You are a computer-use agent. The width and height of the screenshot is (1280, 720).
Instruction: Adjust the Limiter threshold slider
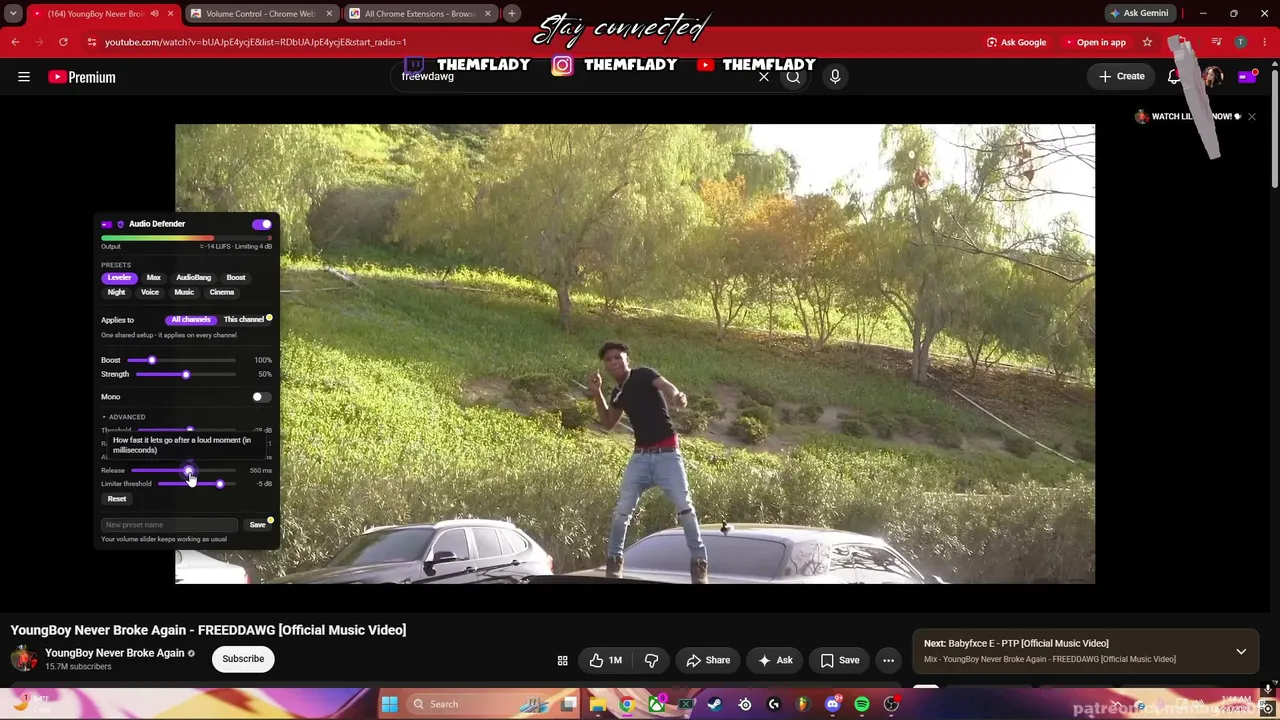tap(196, 484)
